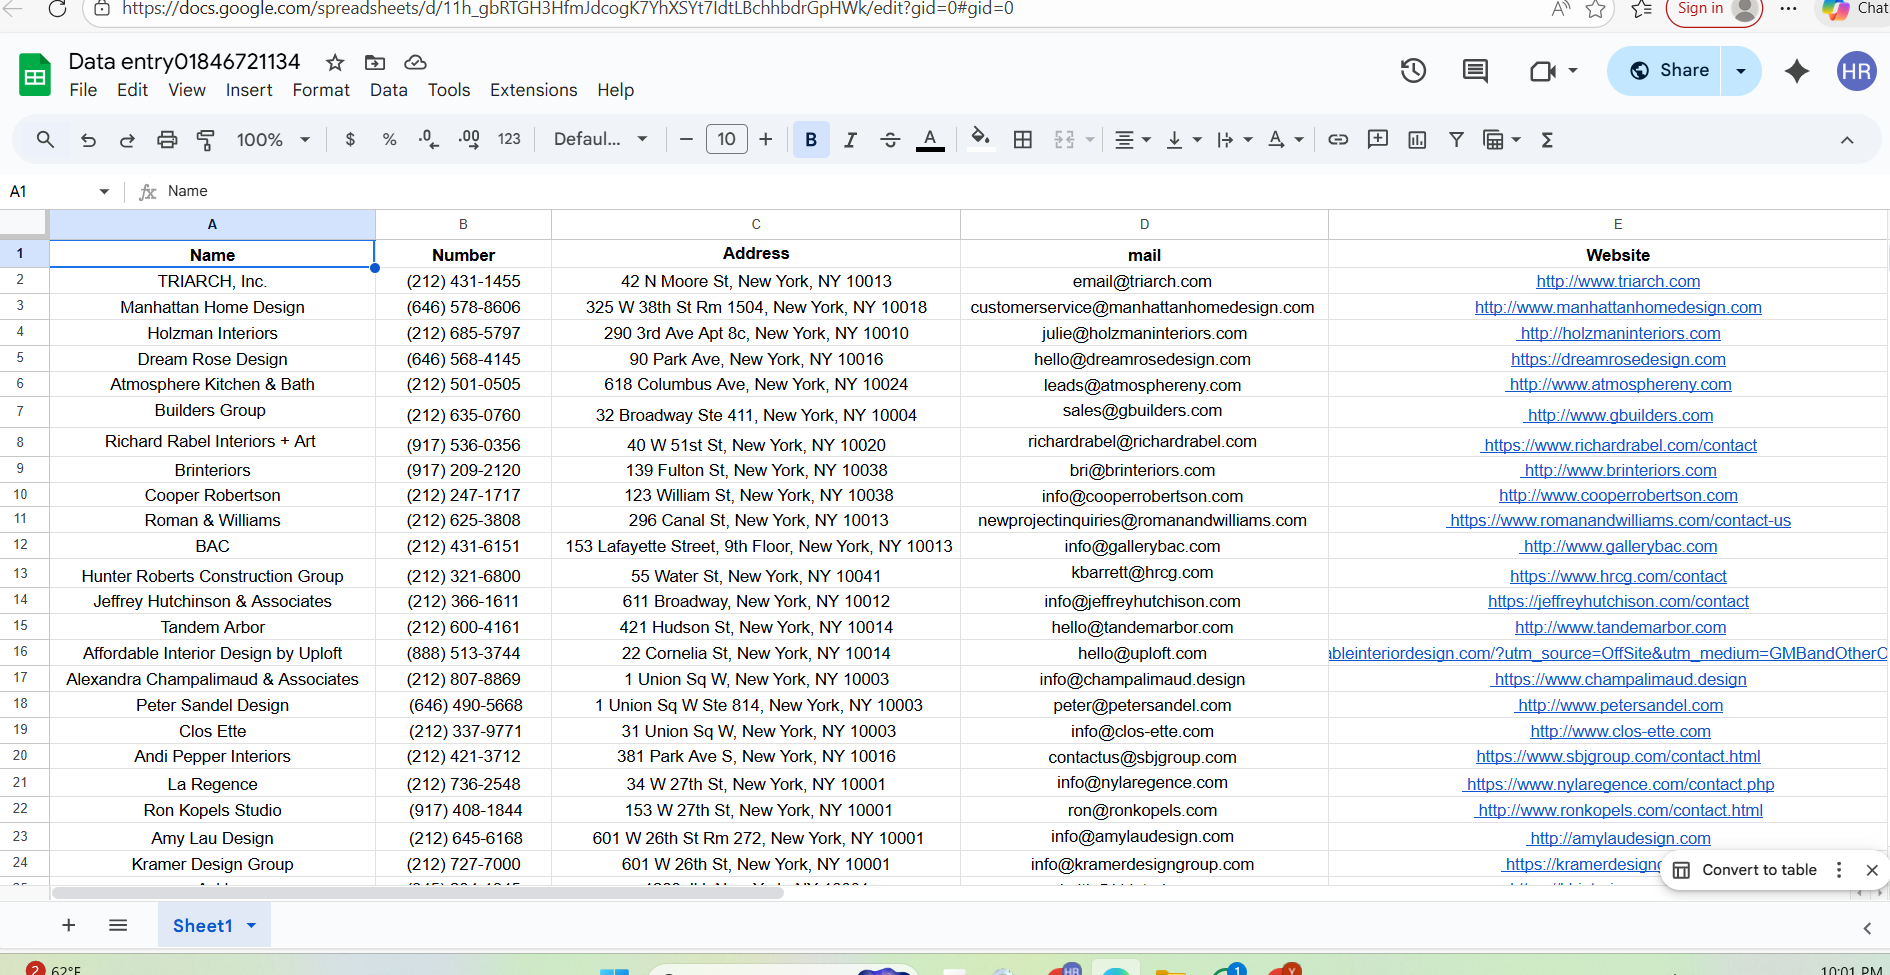The width and height of the screenshot is (1890, 975).
Task: Toggle strikethrough formatting
Action: 890,140
